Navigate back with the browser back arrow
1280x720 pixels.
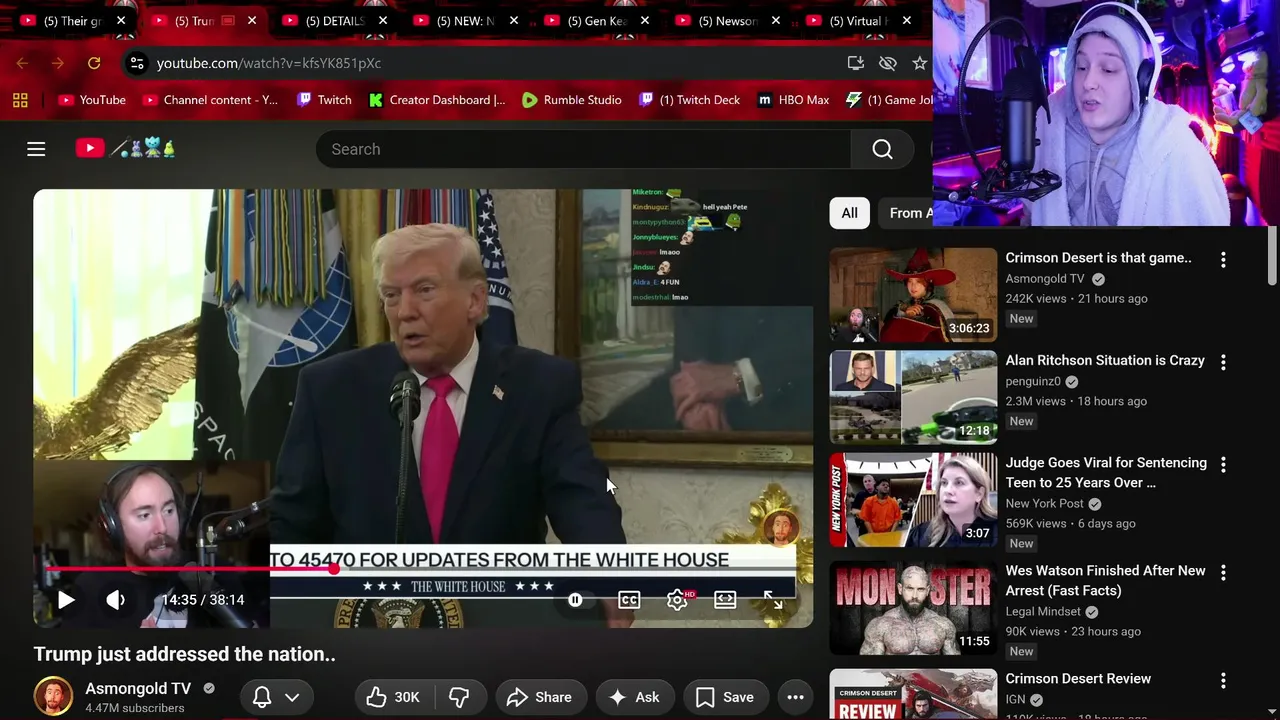[22, 63]
